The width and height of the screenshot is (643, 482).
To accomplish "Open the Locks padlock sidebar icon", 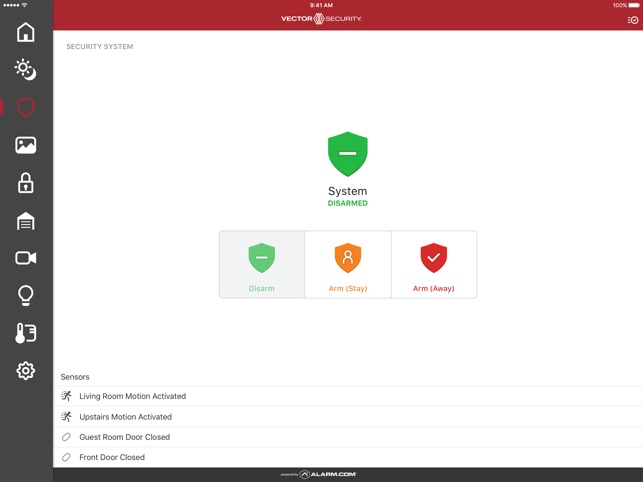I will (x=26, y=183).
